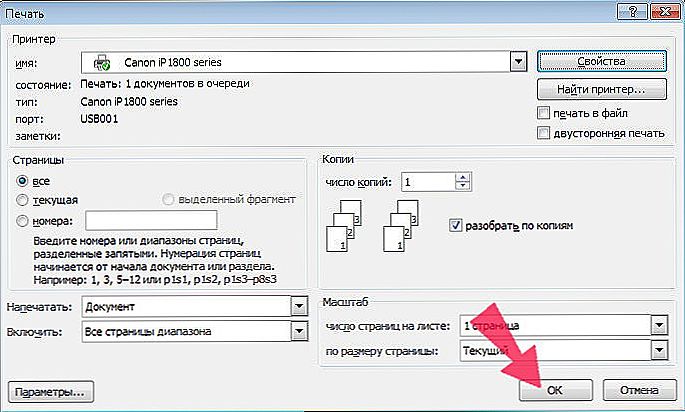Select the 'текущая' page radio button
The width and height of the screenshot is (685, 412).
(x=22, y=200)
